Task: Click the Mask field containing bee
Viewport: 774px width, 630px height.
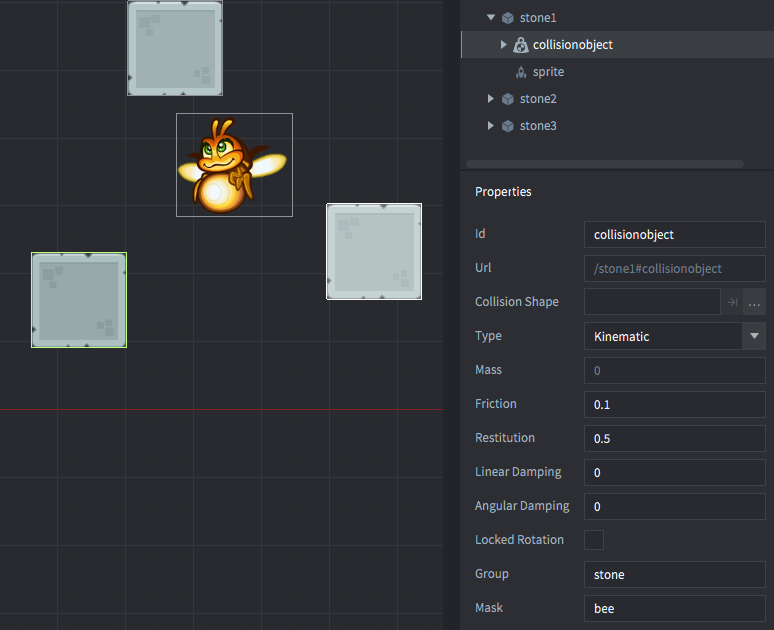Action: coord(675,608)
